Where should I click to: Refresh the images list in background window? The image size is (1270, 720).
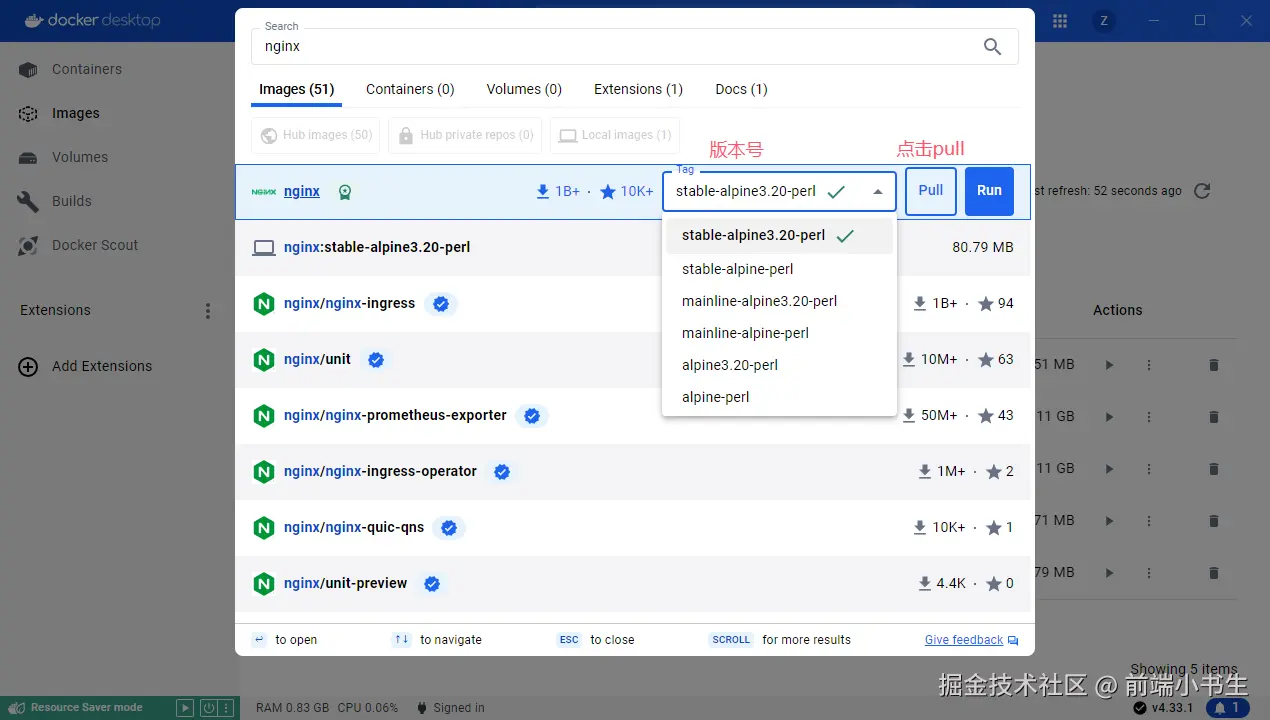tap(1203, 190)
